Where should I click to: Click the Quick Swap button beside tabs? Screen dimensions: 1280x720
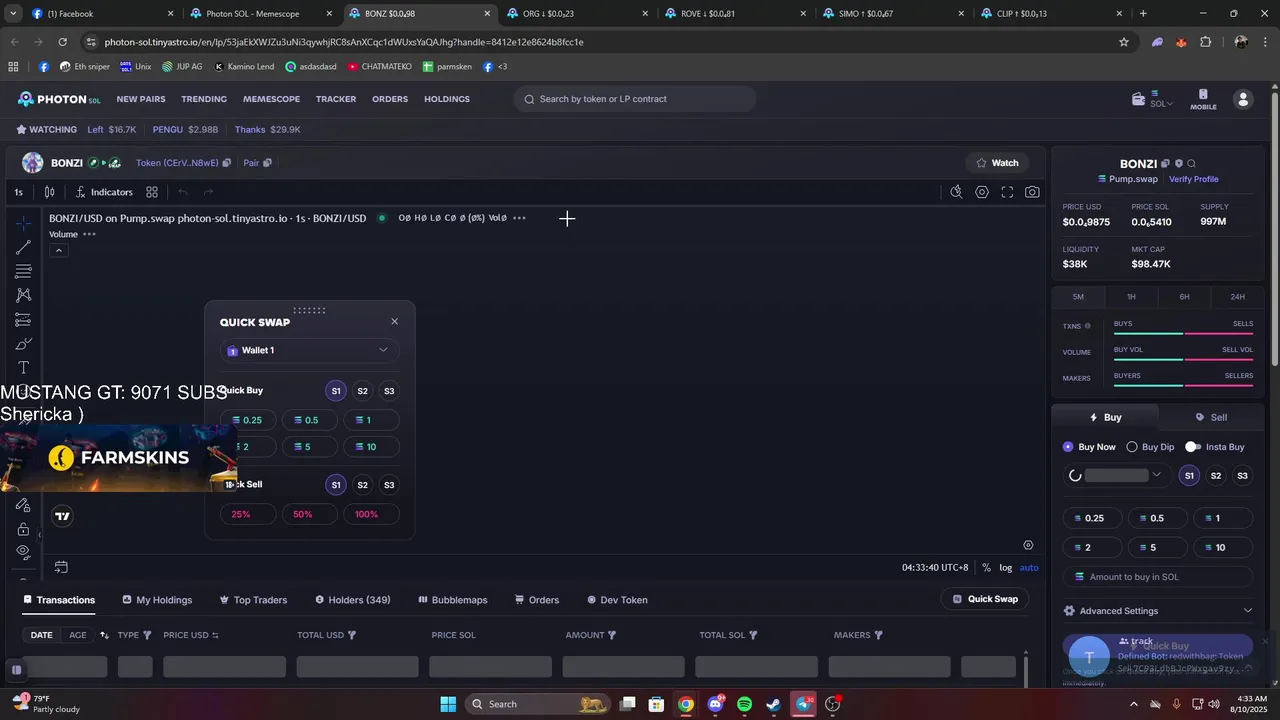(985, 599)
